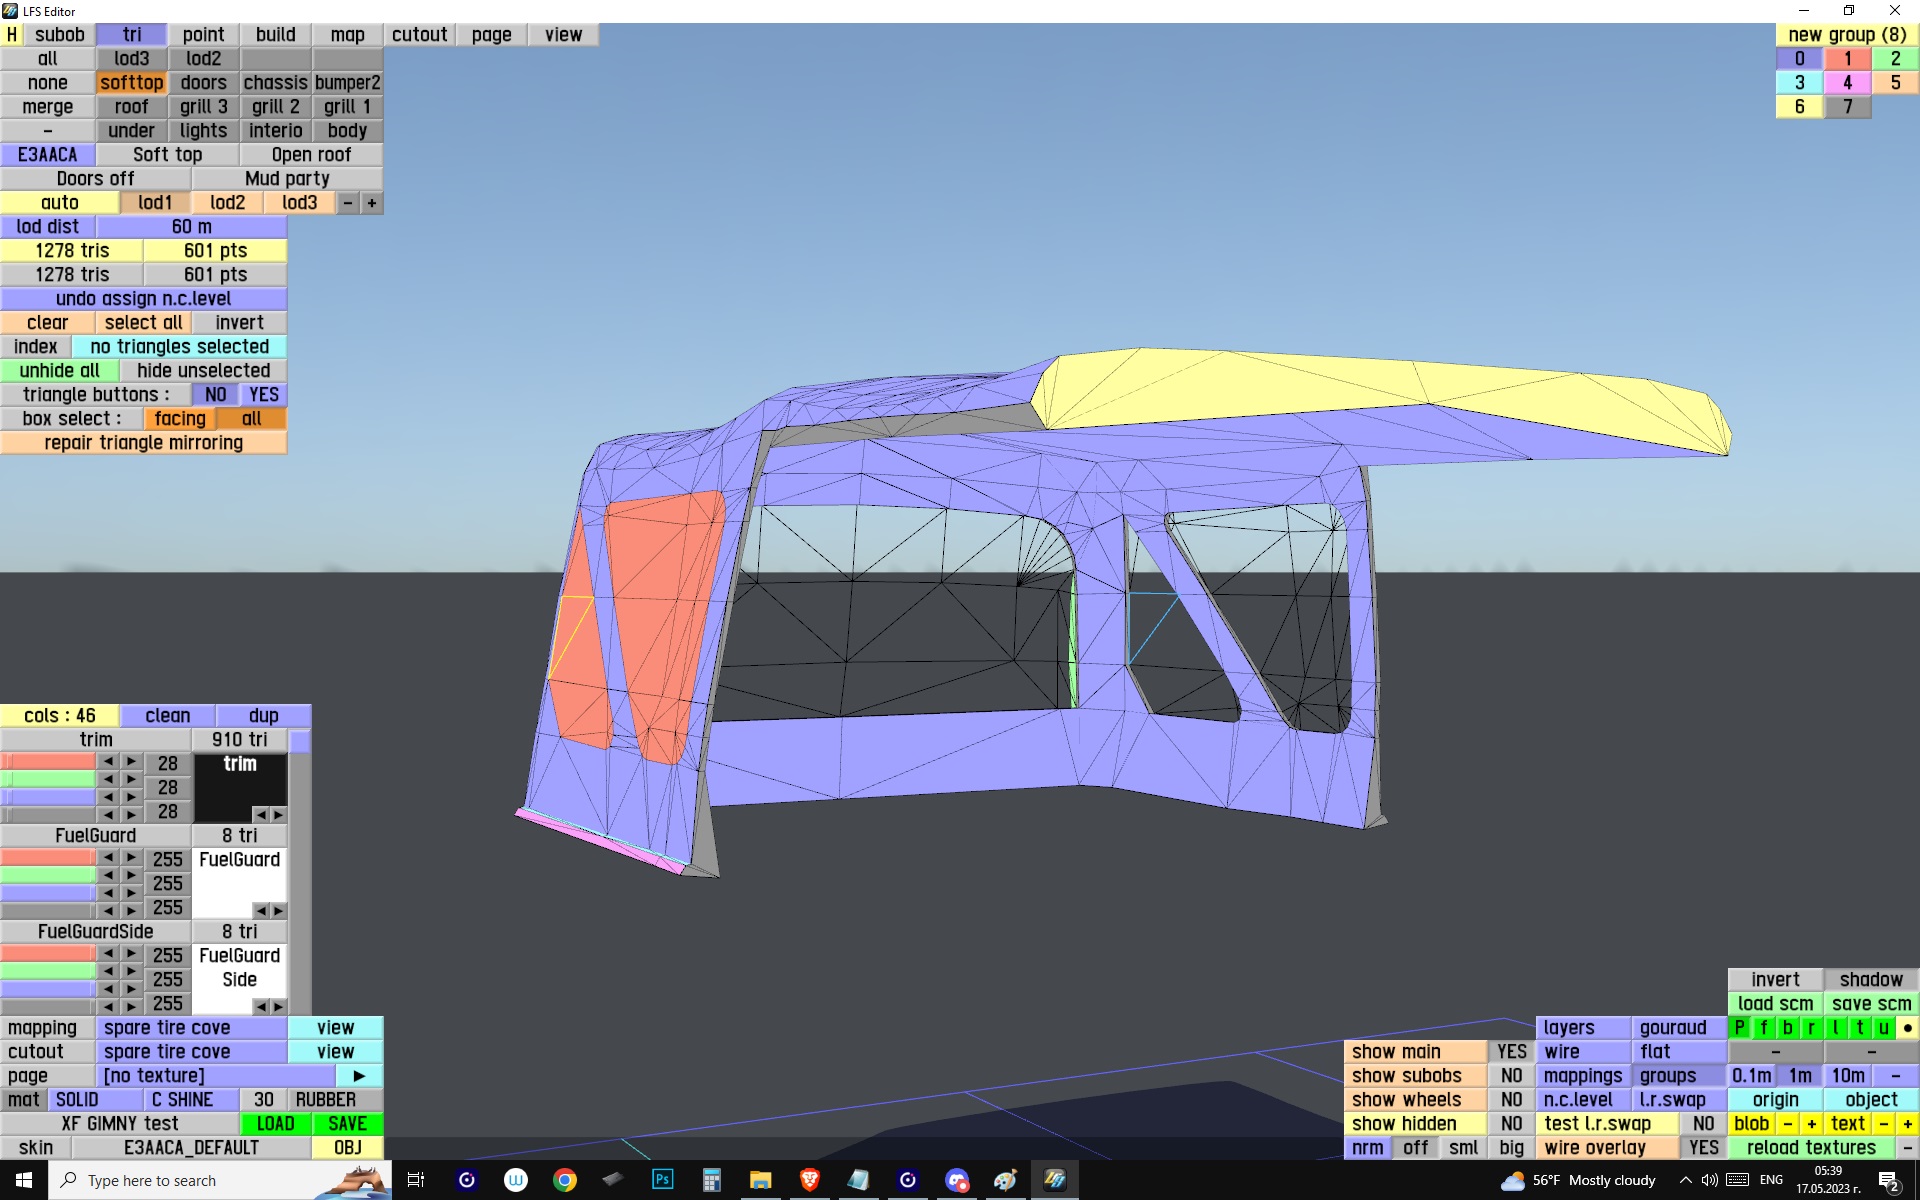Switch to the cutout tab
The width and height of the screenshot is (1920, 1200).
(x=419, y=35)
